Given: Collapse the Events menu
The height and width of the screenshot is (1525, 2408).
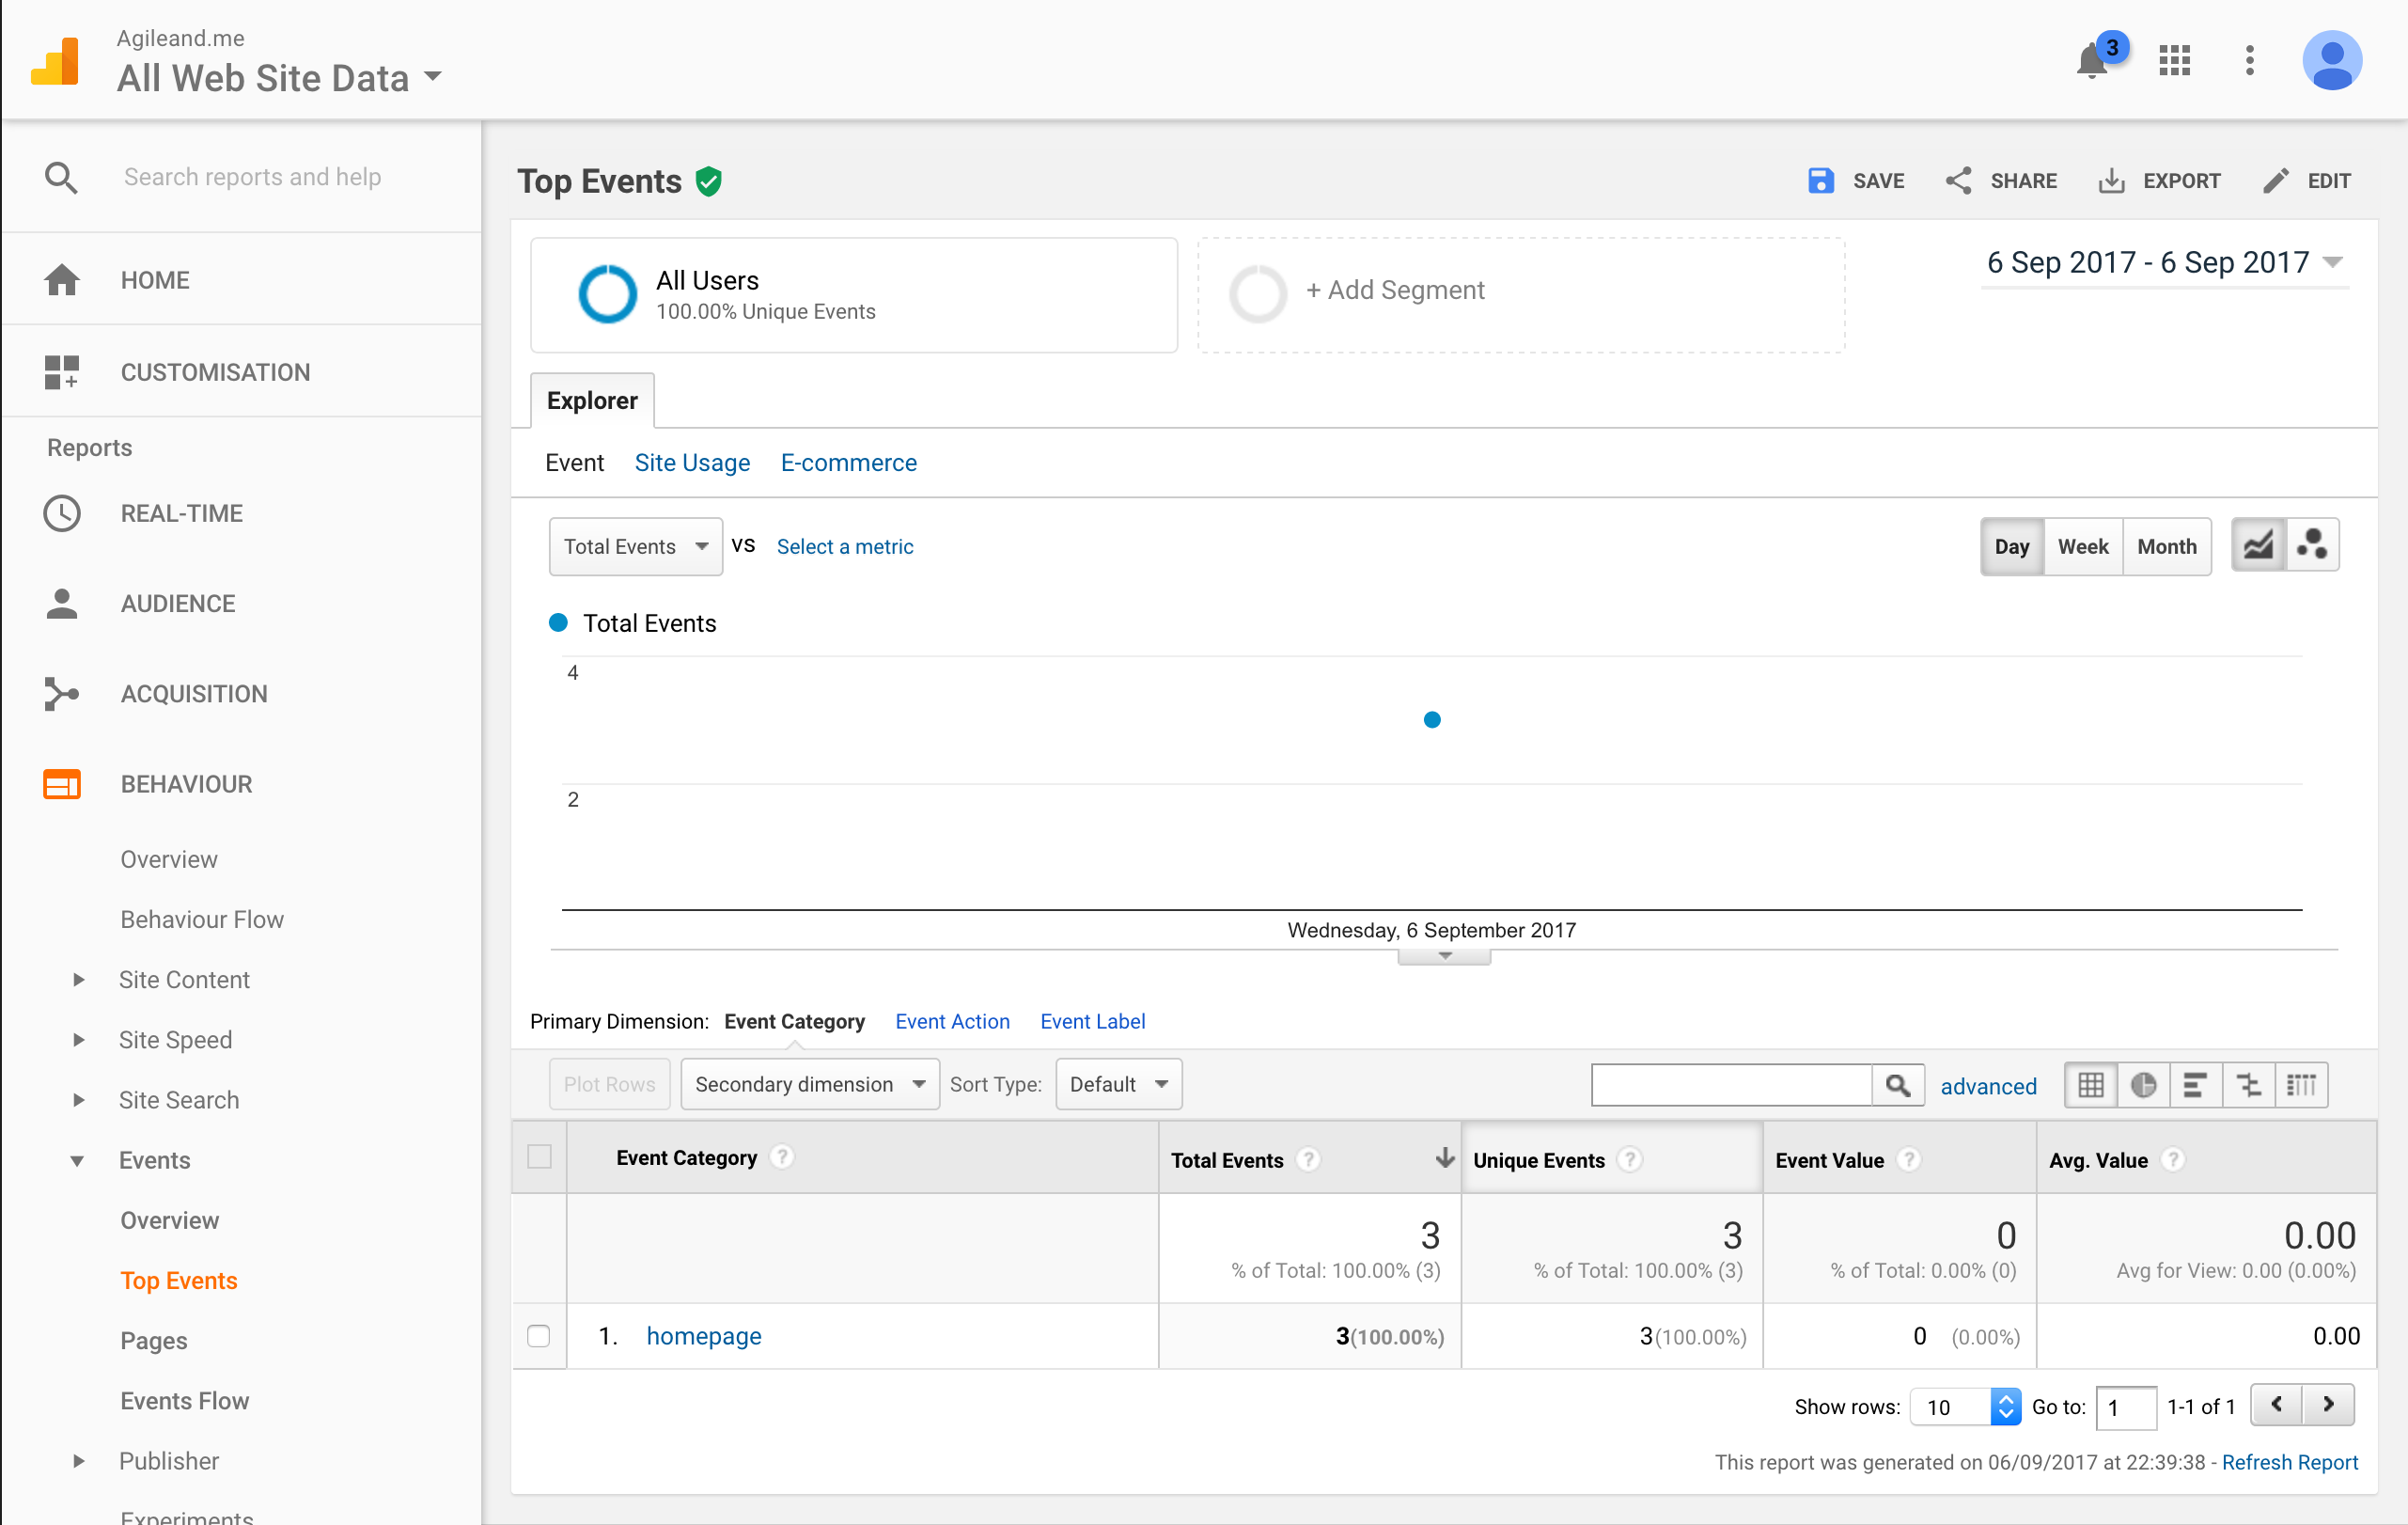Looking at the screenshot, I should pos(77,1161).
